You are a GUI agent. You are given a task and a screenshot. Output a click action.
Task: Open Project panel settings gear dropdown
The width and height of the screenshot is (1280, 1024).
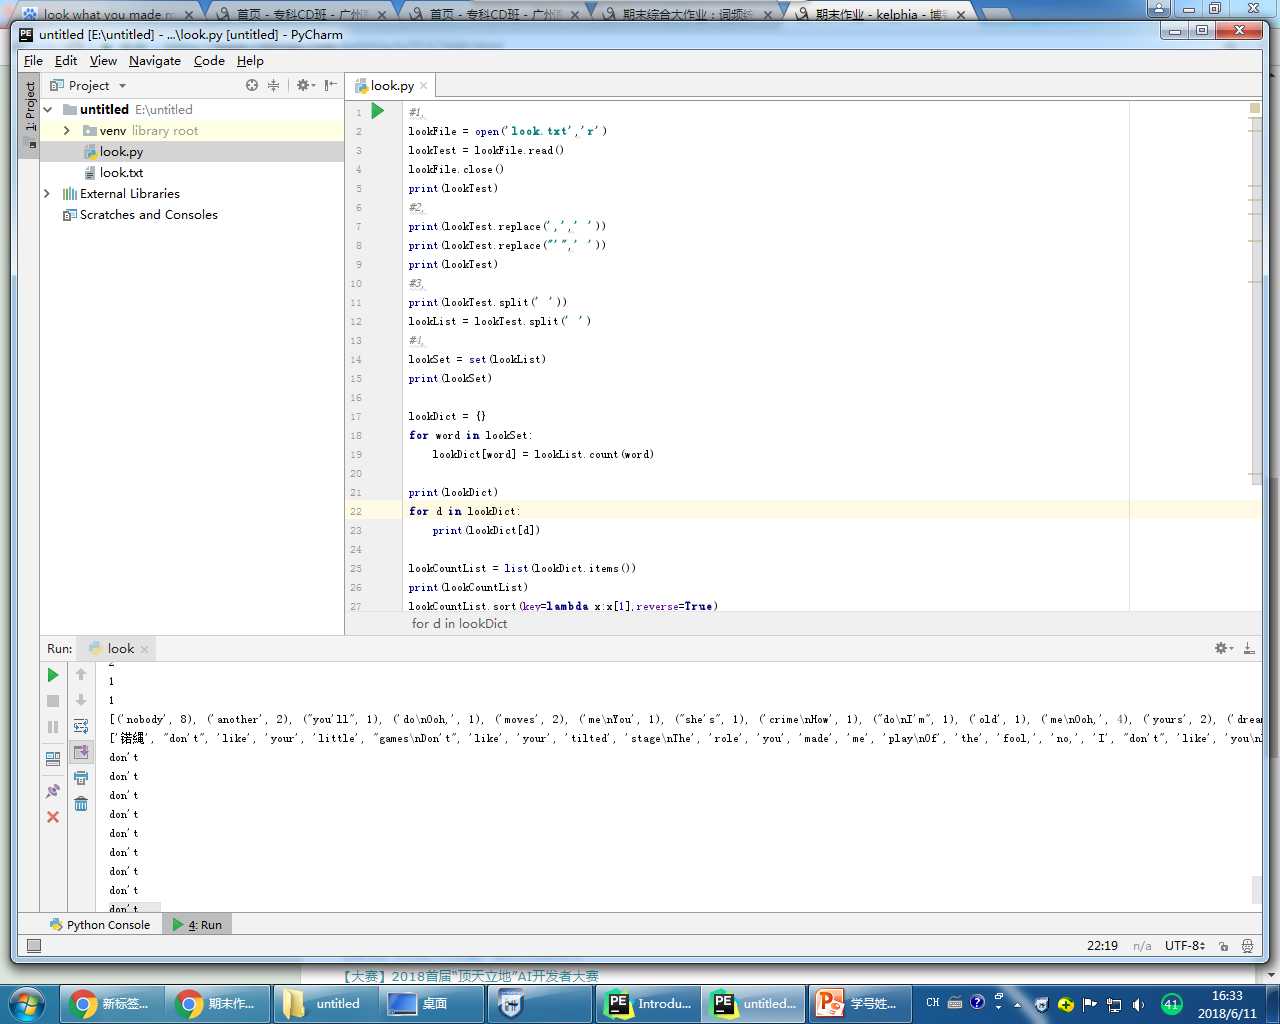305,85
